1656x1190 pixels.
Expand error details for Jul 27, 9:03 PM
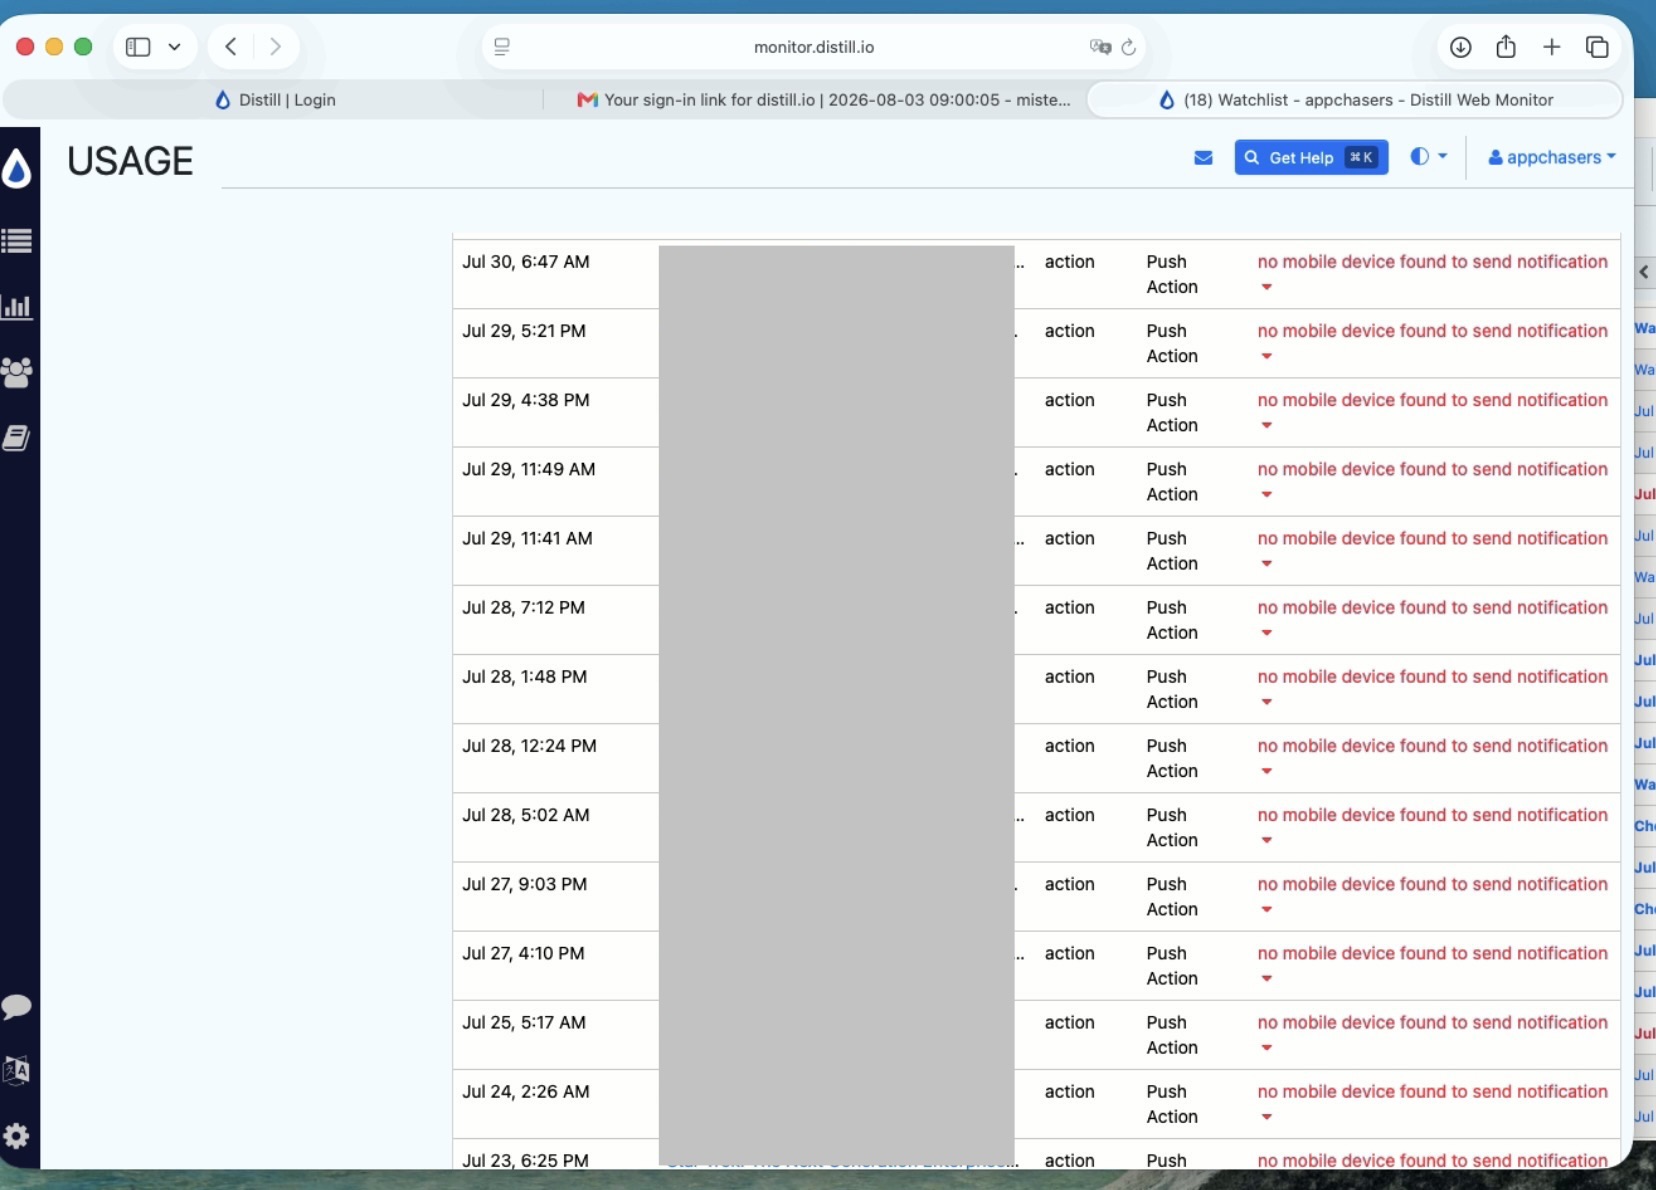[1267, 909]
